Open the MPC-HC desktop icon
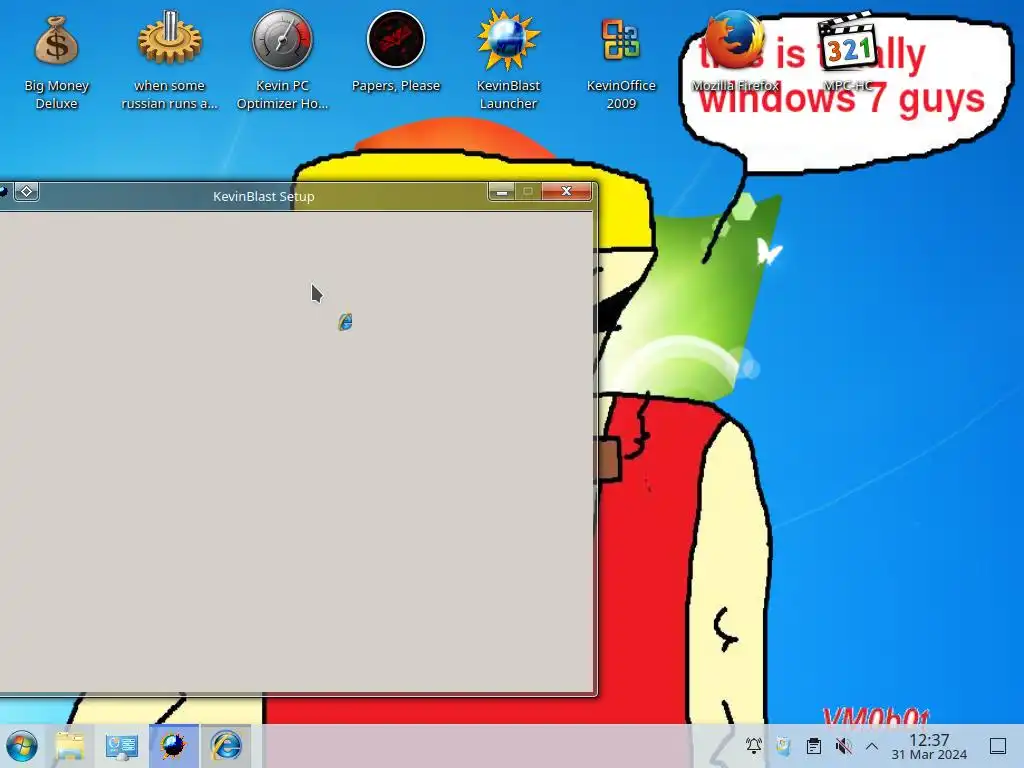1024x768 pixels. point(848,40)
